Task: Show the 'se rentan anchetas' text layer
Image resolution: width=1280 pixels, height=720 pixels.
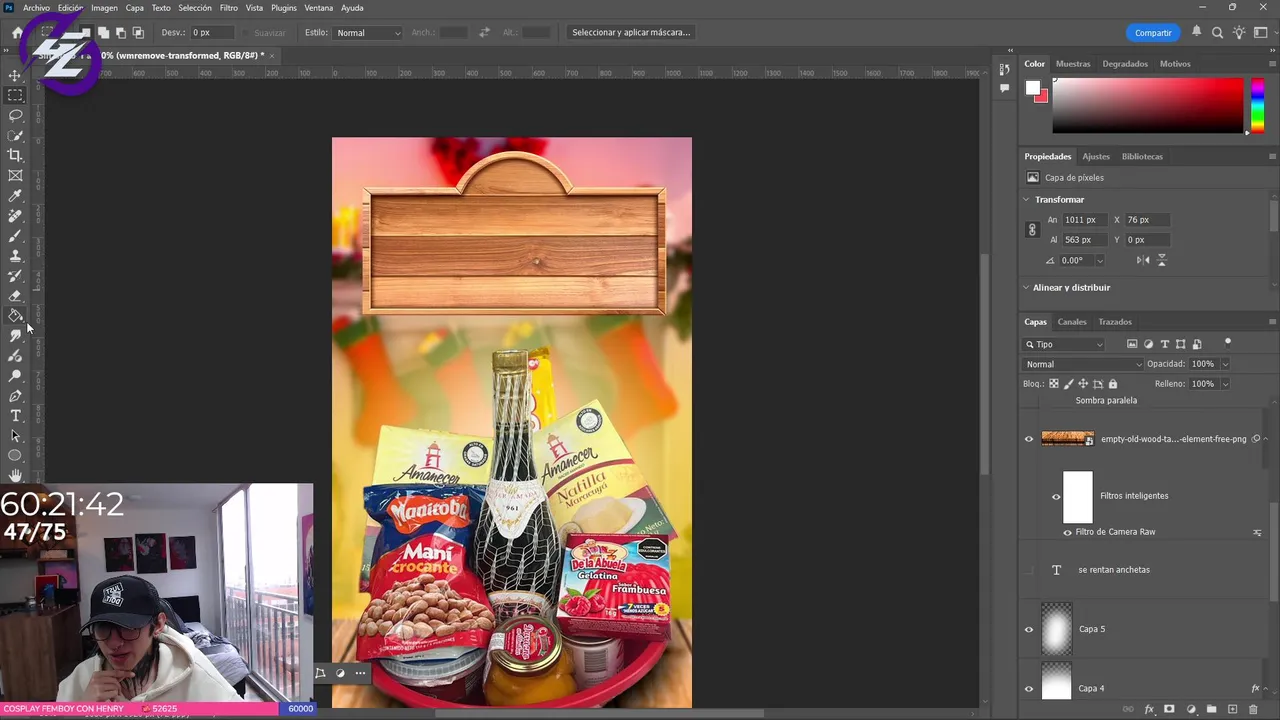Action: click(1028, 570)
